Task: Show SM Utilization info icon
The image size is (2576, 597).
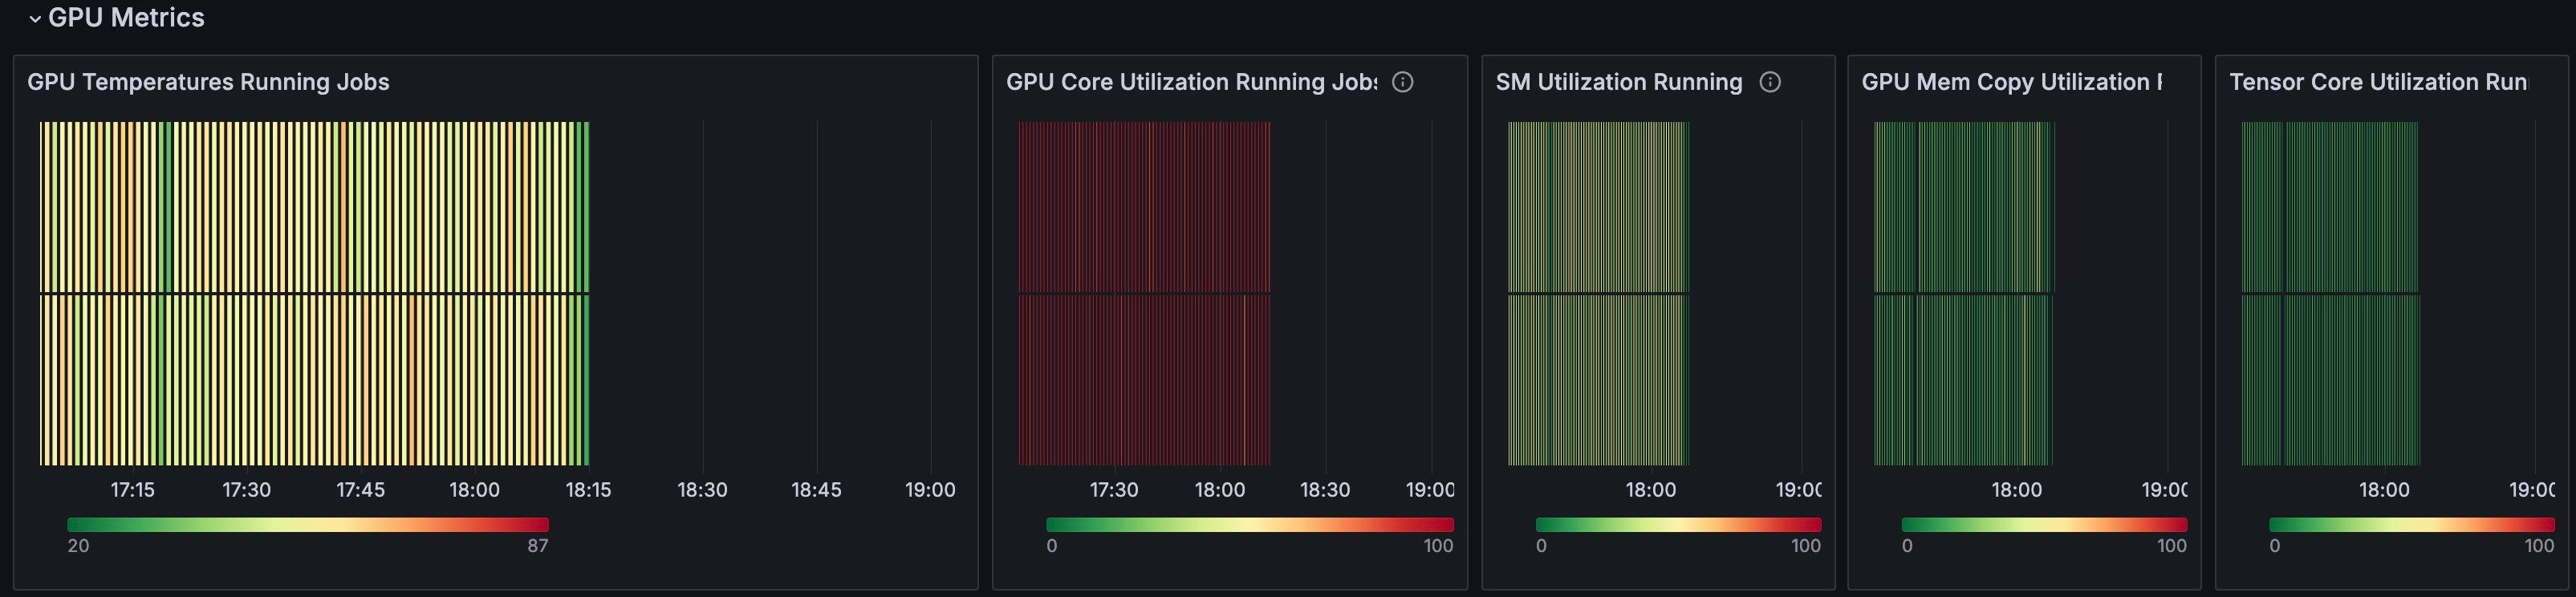Action: click(1770, 82)
